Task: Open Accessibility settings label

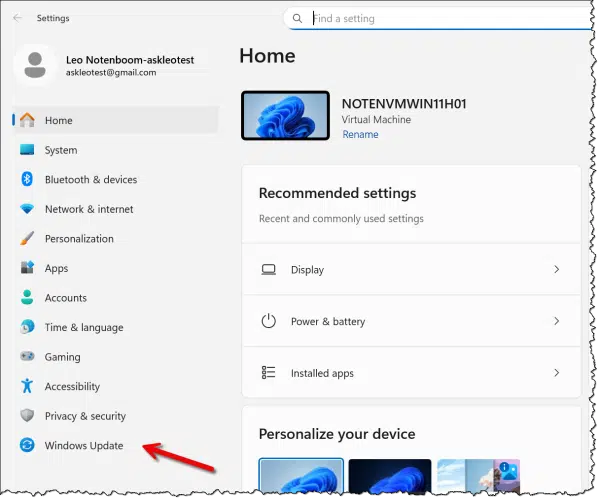Action: tap(72, 387)
